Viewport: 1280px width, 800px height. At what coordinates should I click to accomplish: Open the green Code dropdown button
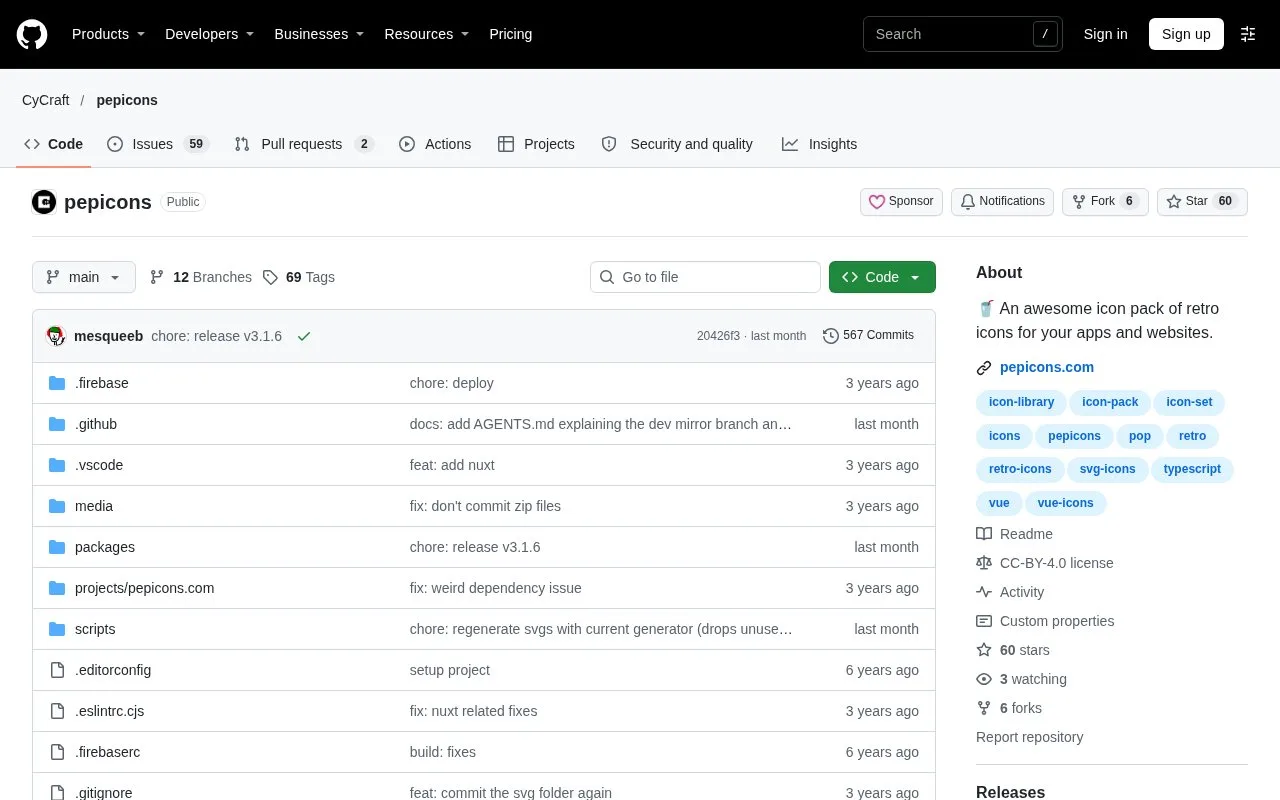[x=882, y=277]
